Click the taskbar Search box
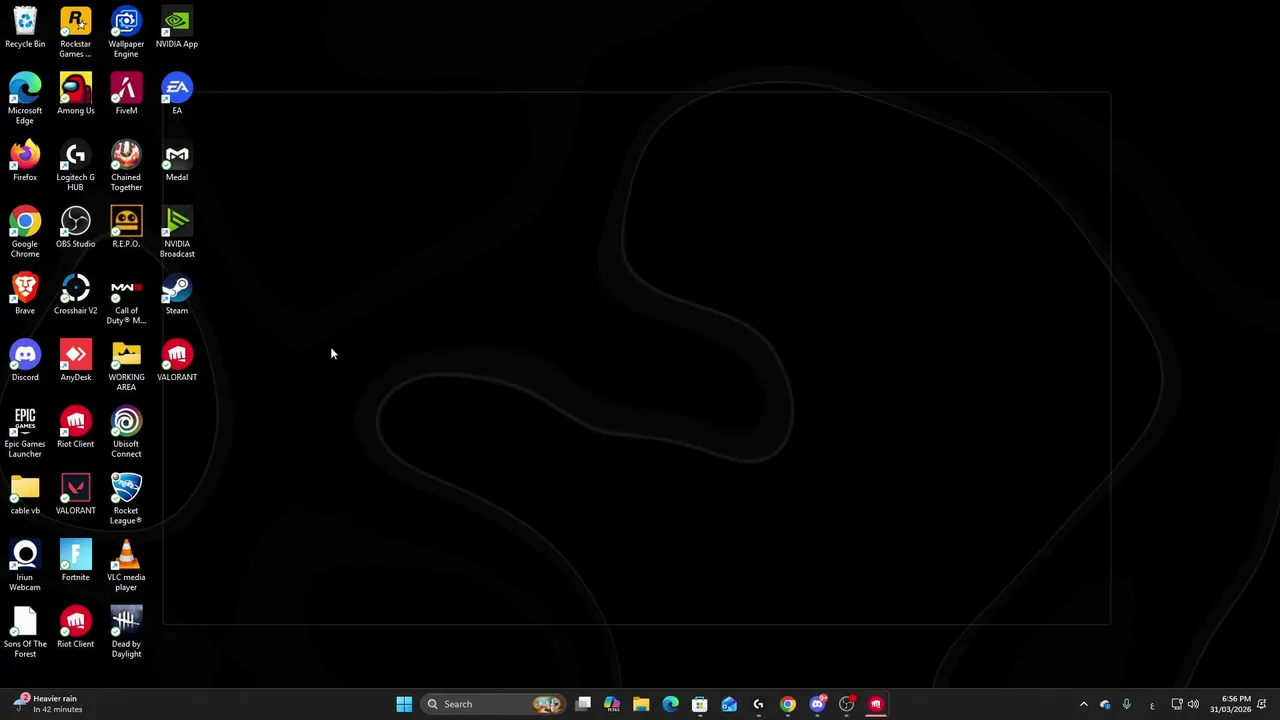The image size is (1280, 720). point(492,704)
